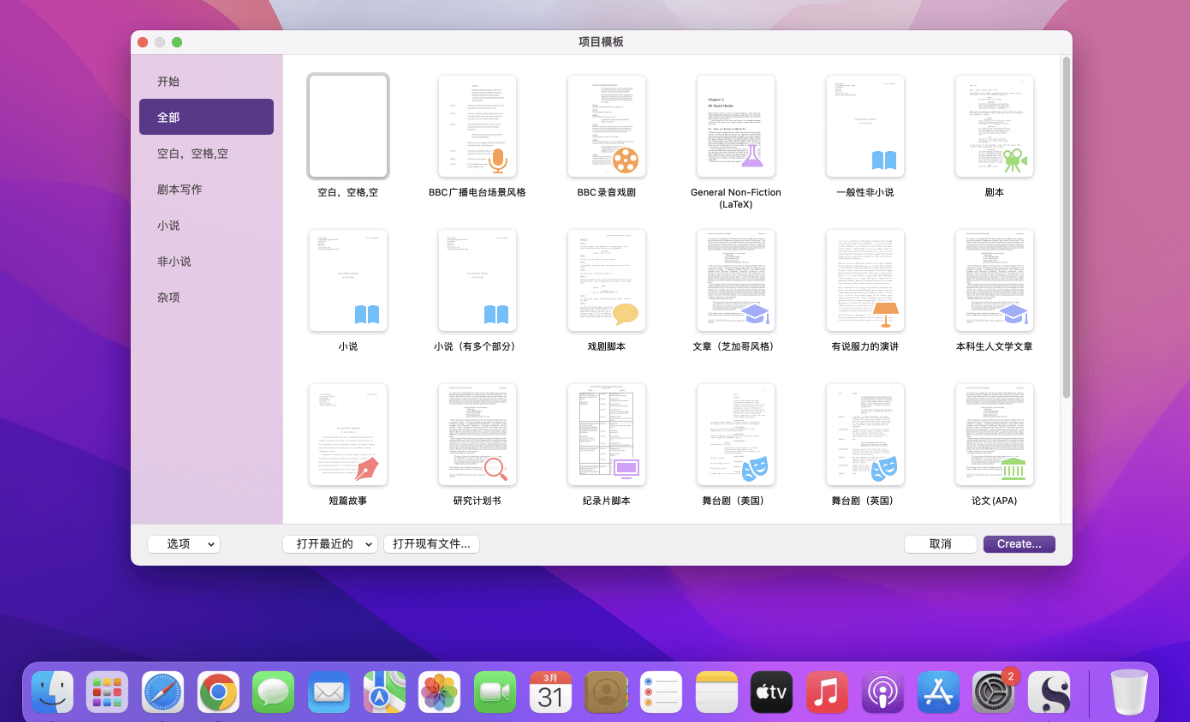The height and width of the screenshot is (722, 1190).
Task: Select the BBC录音戏剧 template
Action: 606,126
